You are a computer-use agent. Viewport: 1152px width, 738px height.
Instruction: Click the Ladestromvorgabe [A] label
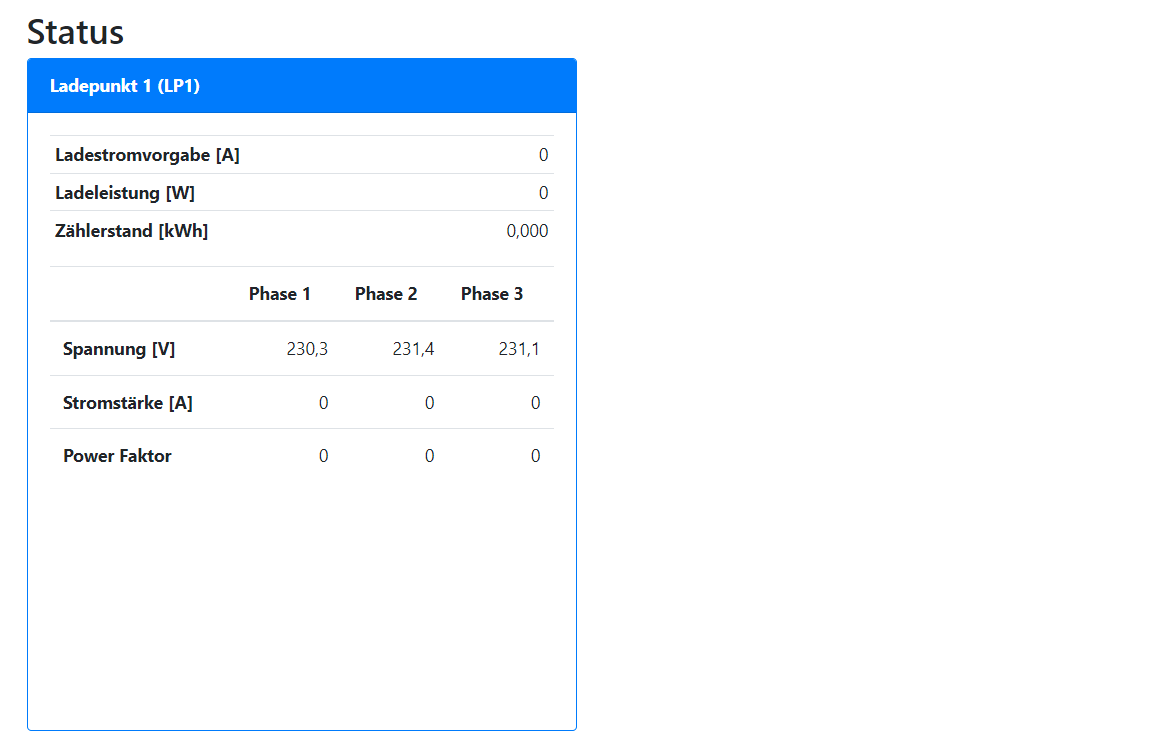[147, 155]
